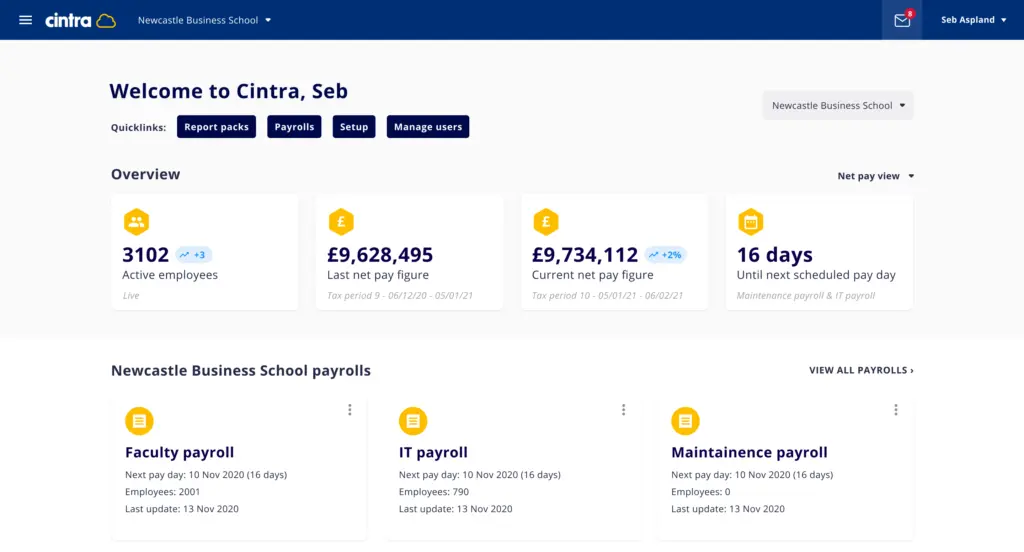Open the Seb Aspland user menu

(973, 20)
